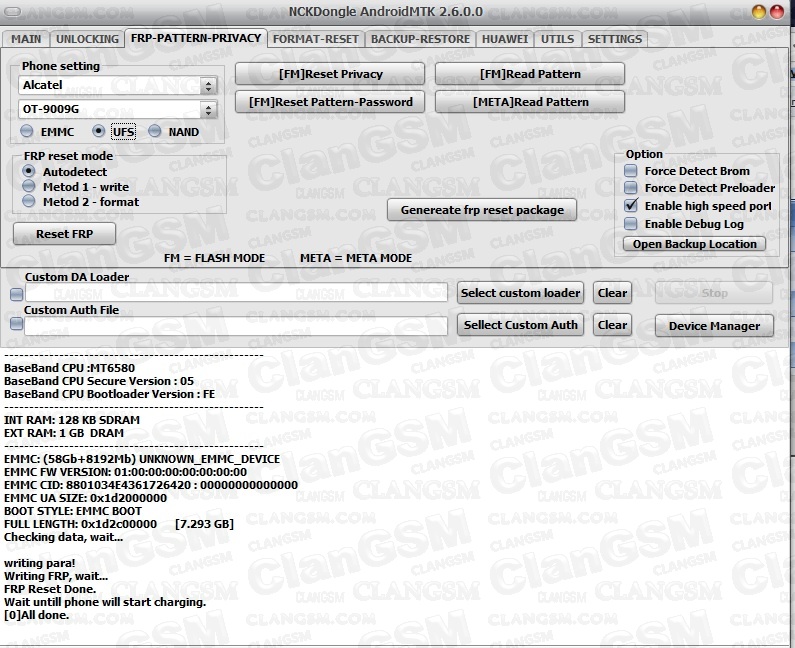Click the 'FRP Reset Done.' log line
Viewport: 795px width, 648px height.
(x=50, y=589)
